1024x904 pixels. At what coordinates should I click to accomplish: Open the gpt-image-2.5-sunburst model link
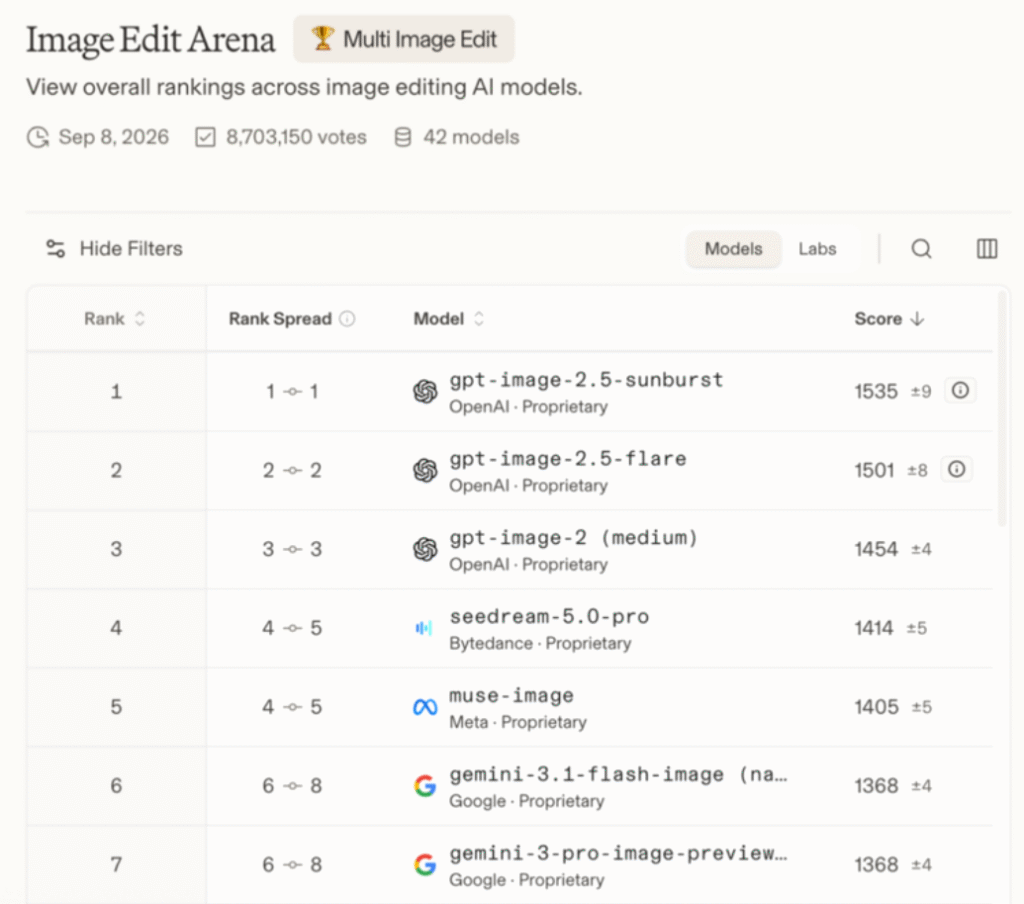click(586, 379)
